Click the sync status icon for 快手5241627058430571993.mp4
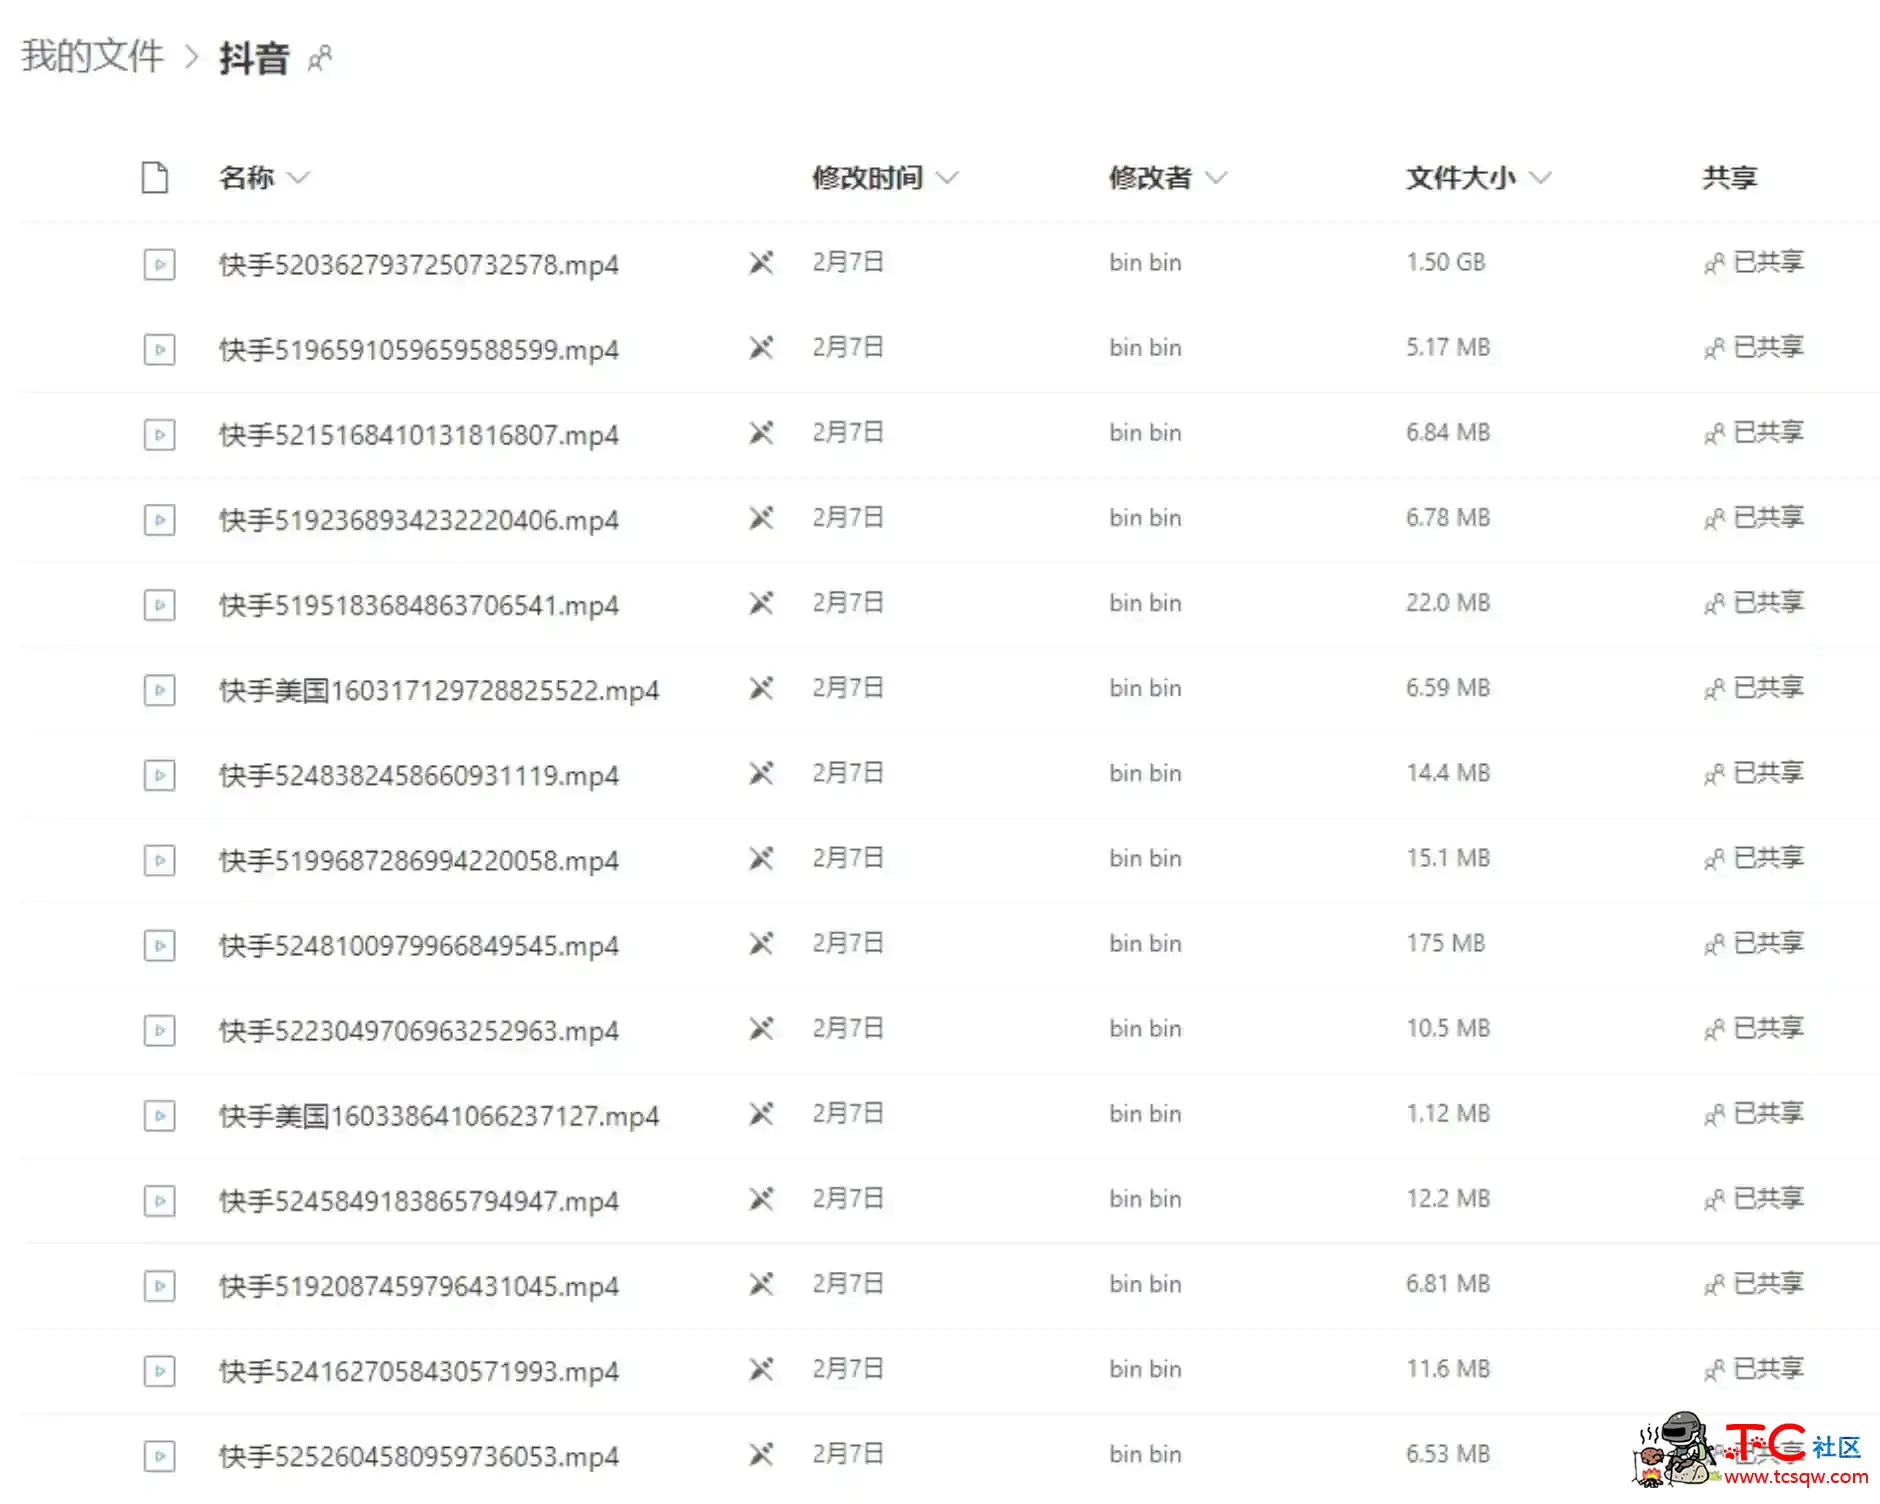Image resolution: width=1880 pixels, height=1504 pixels. [761, 1368]
